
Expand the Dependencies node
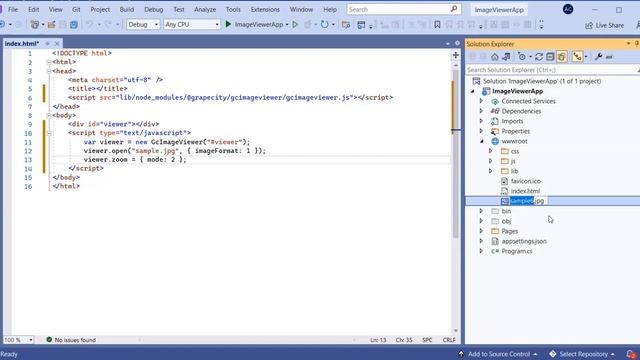click(481, 111)
